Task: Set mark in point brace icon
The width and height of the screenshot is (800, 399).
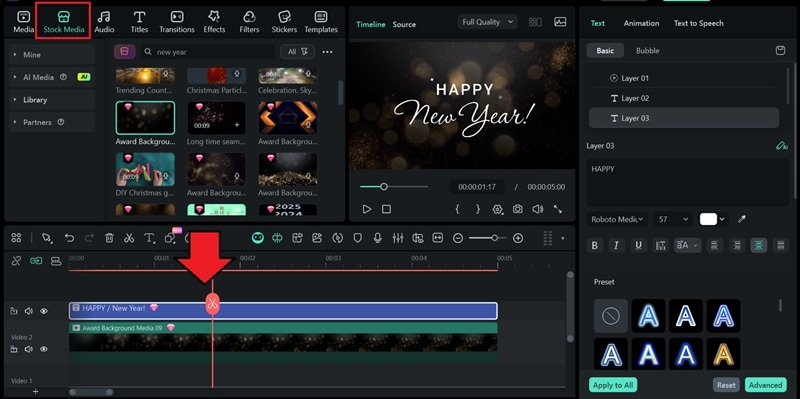Action: point(458,209)
